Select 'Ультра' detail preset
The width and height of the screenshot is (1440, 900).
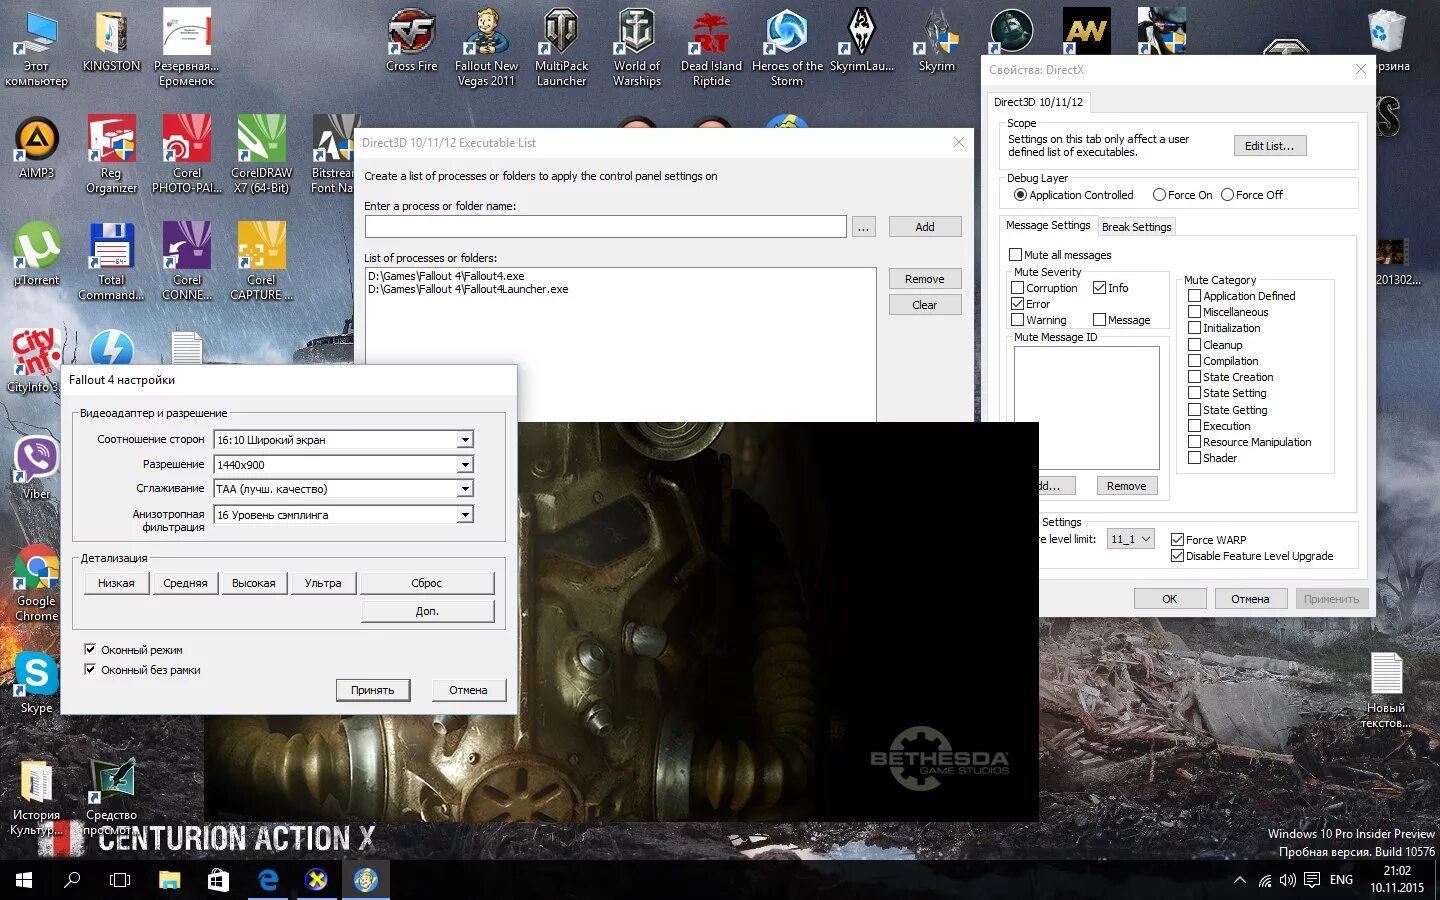click(x=323, y=583)
